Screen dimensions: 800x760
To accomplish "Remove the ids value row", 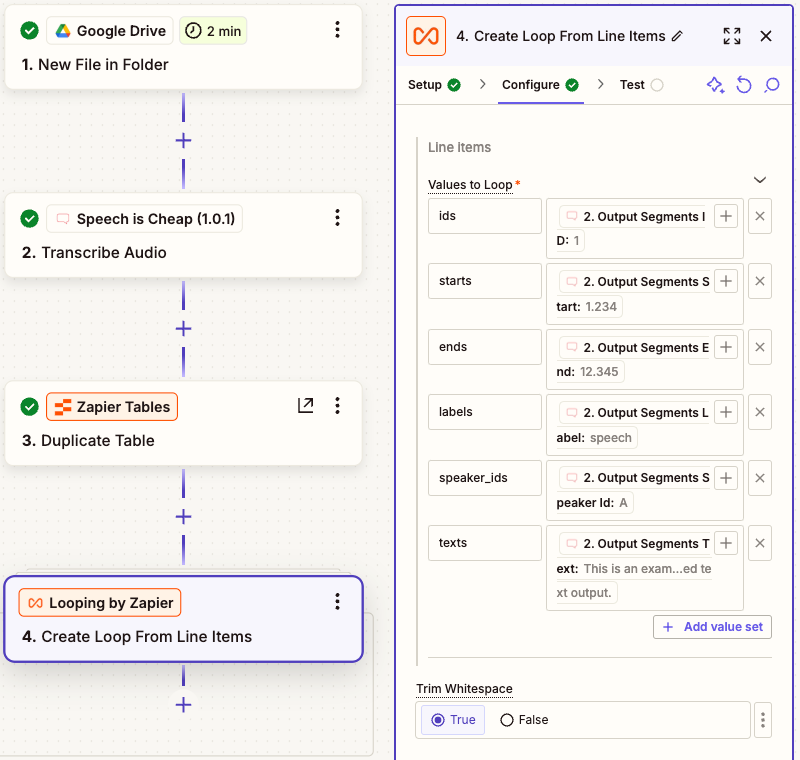I will tap(759, 216).
